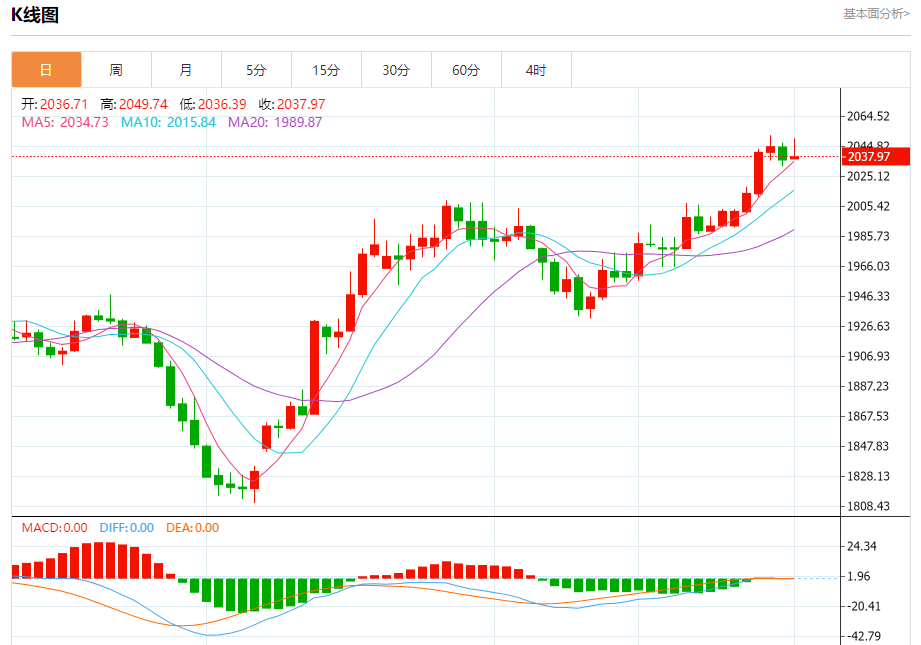Screen dimensions: 921x645
Task: Open the 基本面分析 link
Action: (x=876, y=14)
